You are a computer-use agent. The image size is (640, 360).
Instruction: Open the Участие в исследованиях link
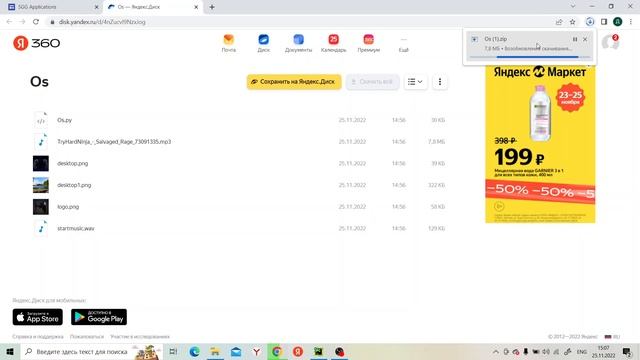pyautogui.click(x=140, y=337)
